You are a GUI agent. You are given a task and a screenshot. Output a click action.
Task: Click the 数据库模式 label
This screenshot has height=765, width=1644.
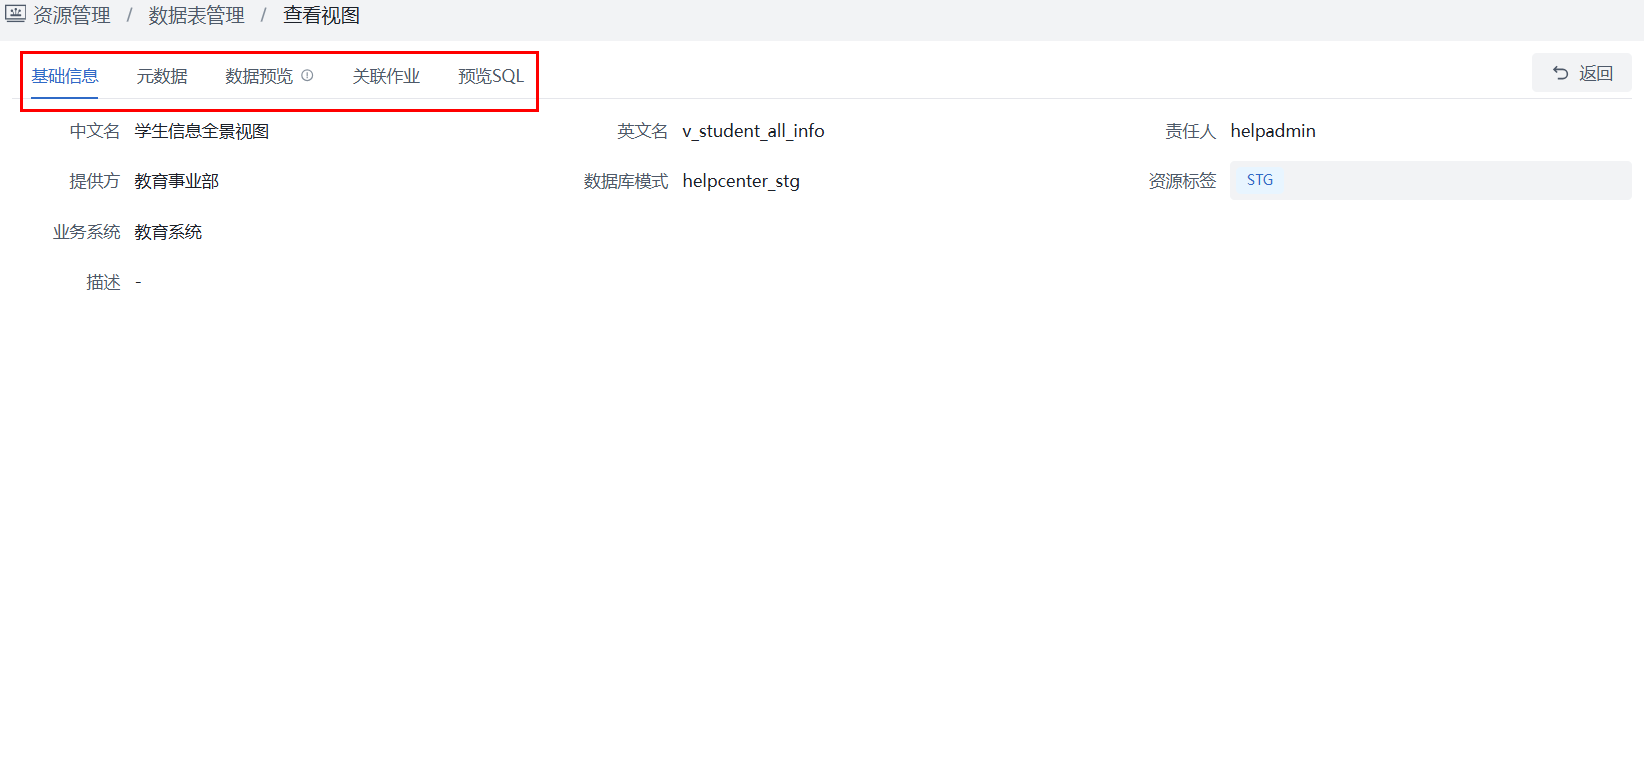(626, 181)
